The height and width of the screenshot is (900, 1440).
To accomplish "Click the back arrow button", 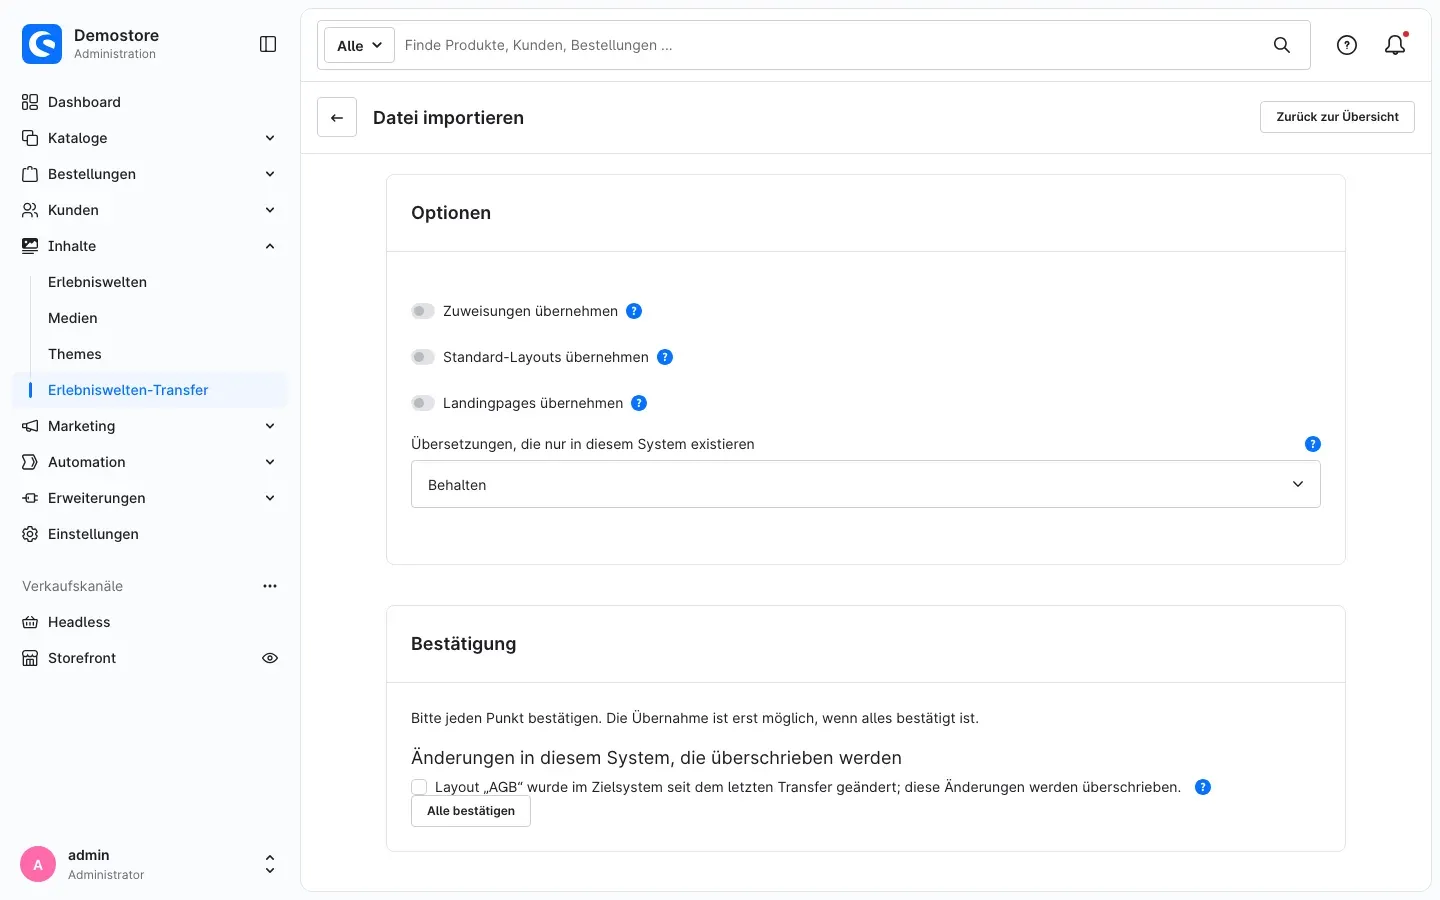I will coord(337,117).
